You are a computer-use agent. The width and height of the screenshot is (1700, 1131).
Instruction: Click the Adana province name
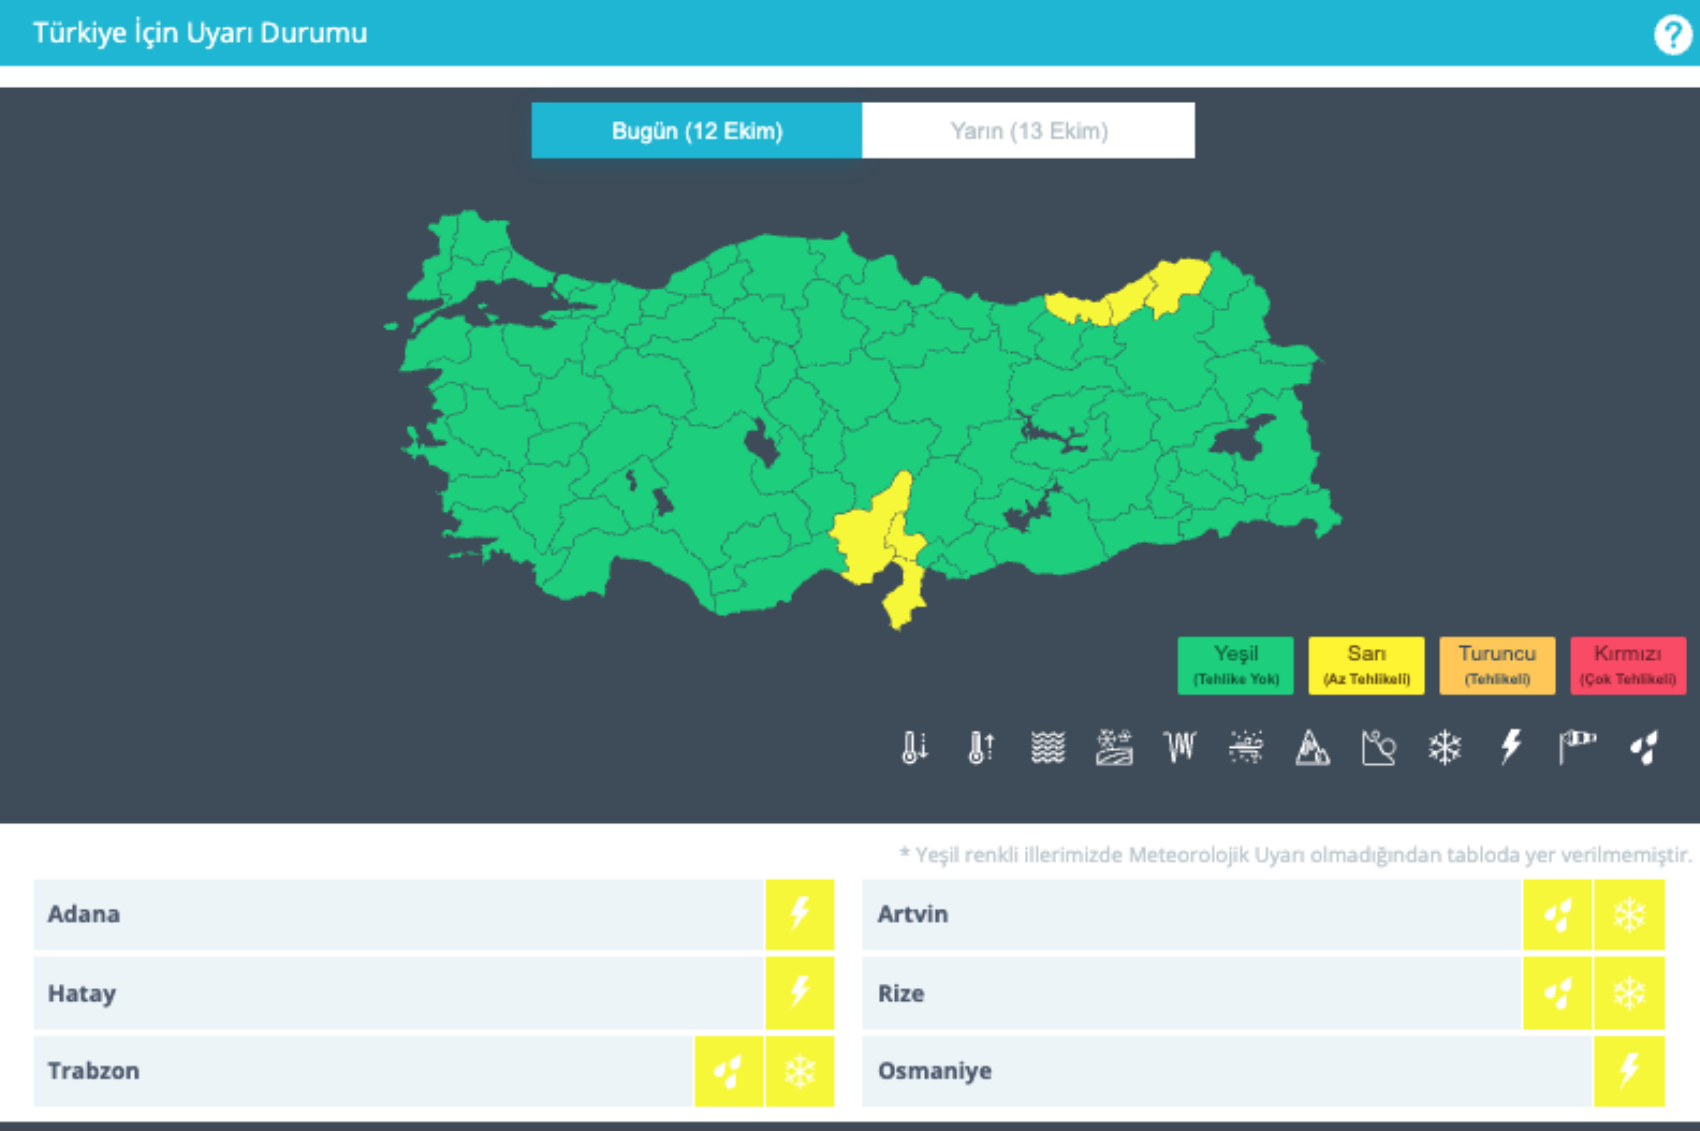click(x=84, y=914)
